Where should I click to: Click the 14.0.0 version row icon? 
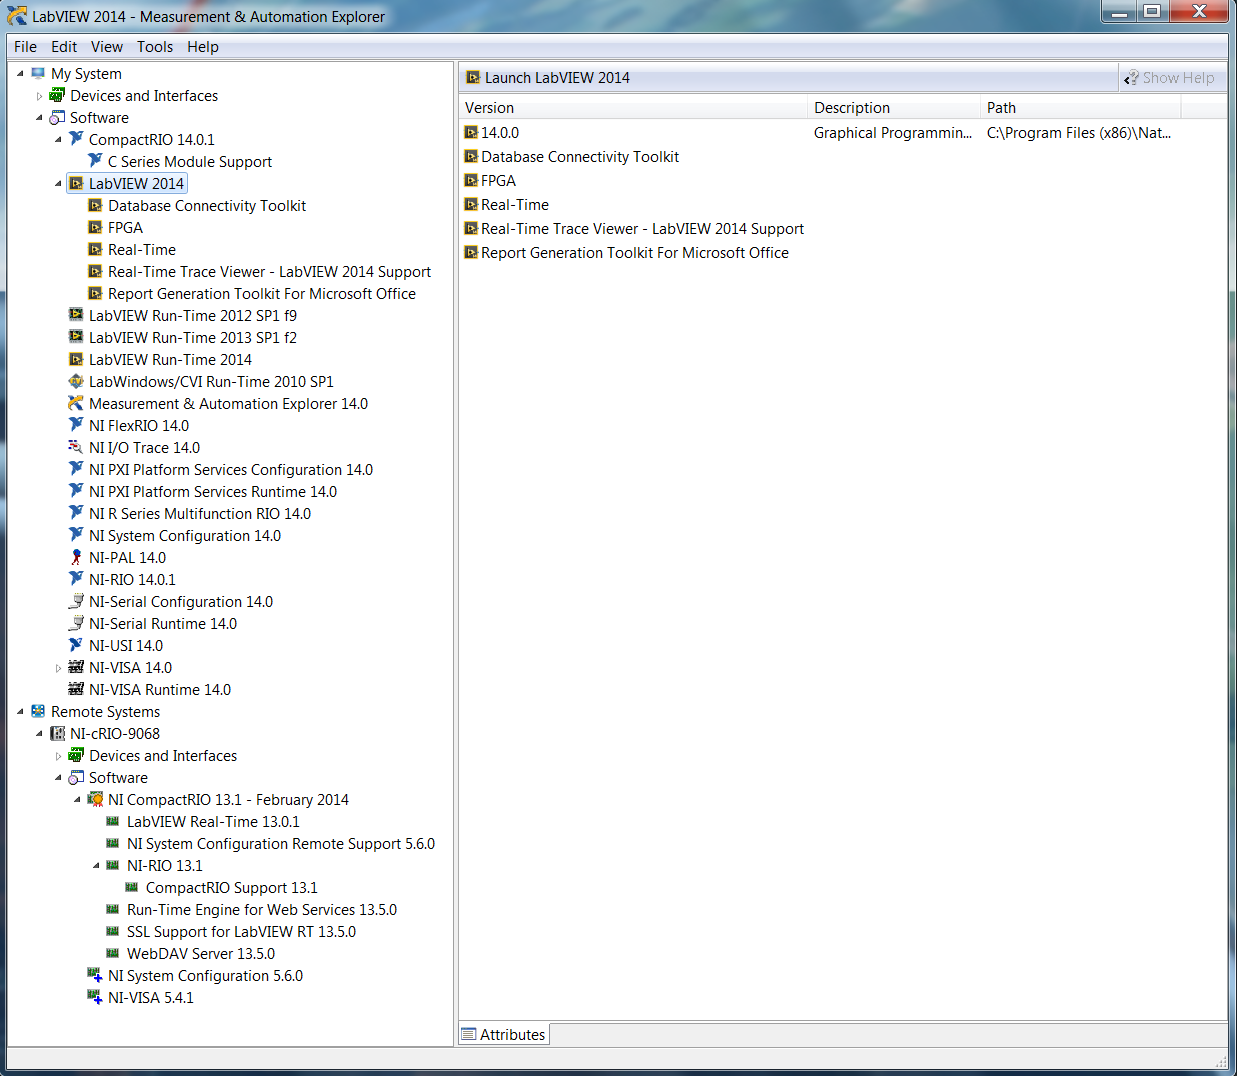click(x=471, y=132)
